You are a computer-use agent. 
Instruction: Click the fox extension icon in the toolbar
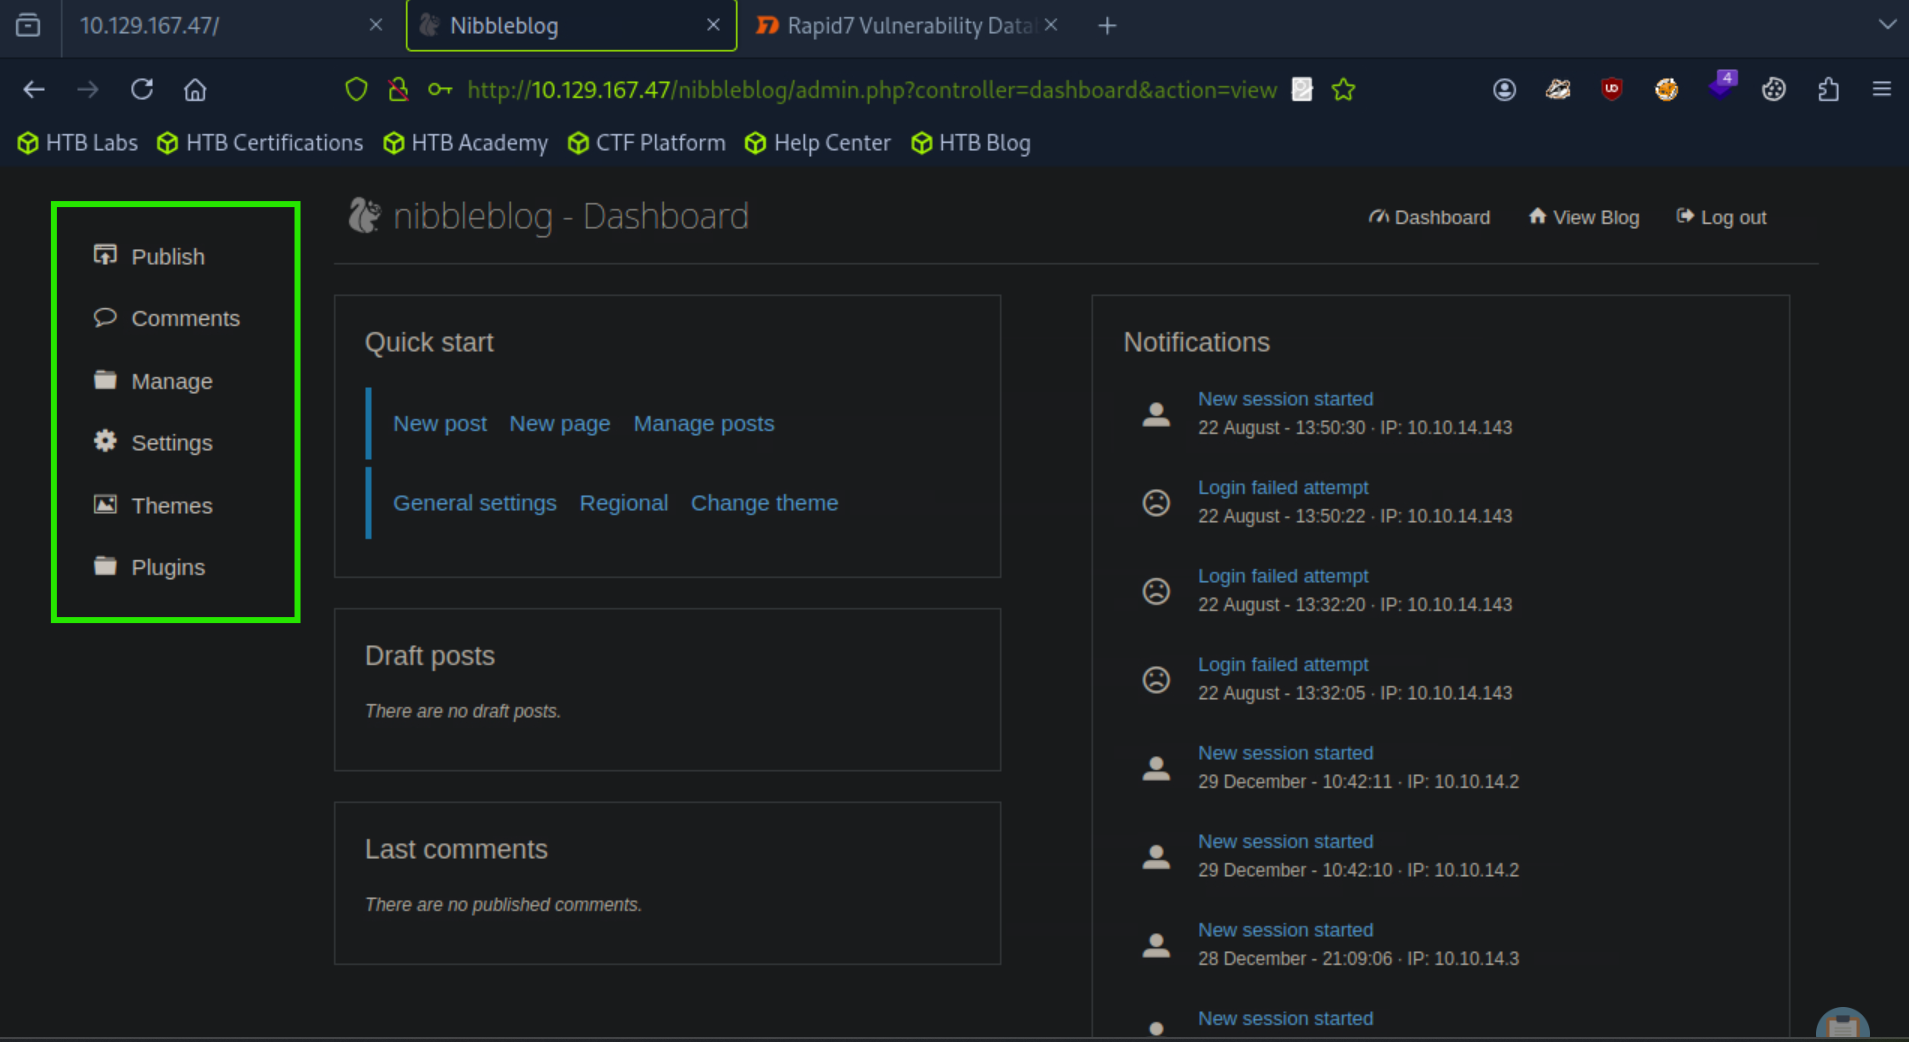[1666, 89]
